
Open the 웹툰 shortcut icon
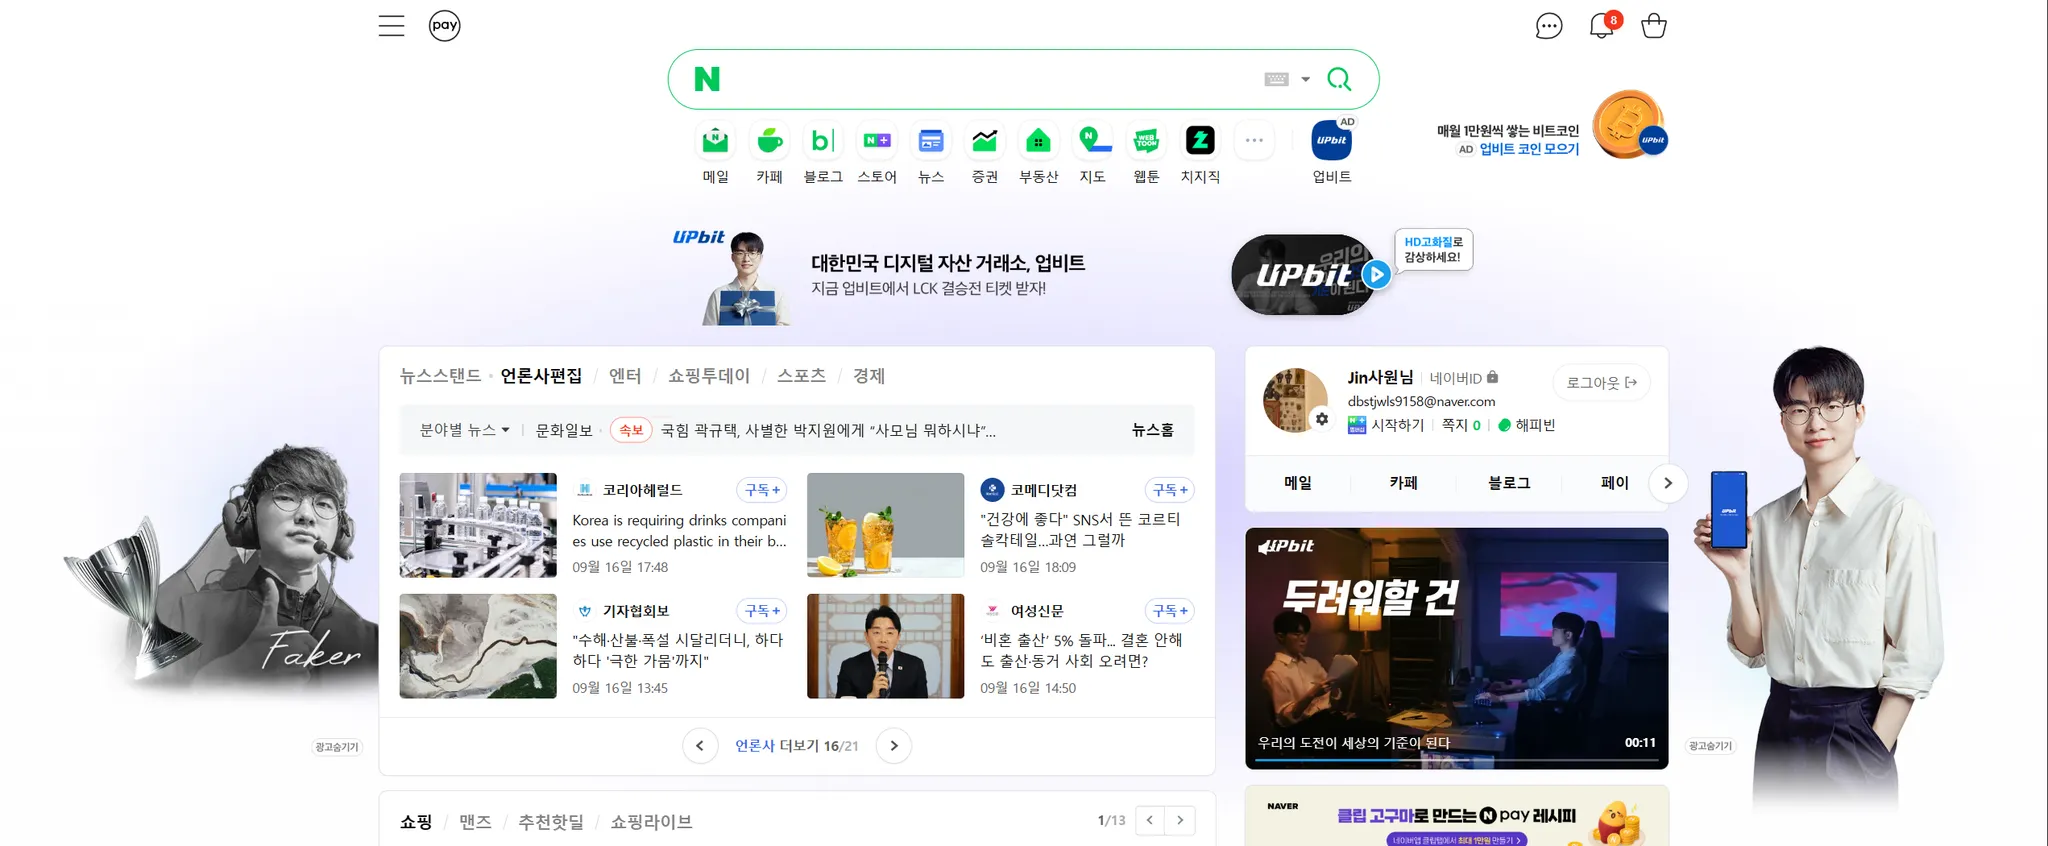pos(1146,141)
